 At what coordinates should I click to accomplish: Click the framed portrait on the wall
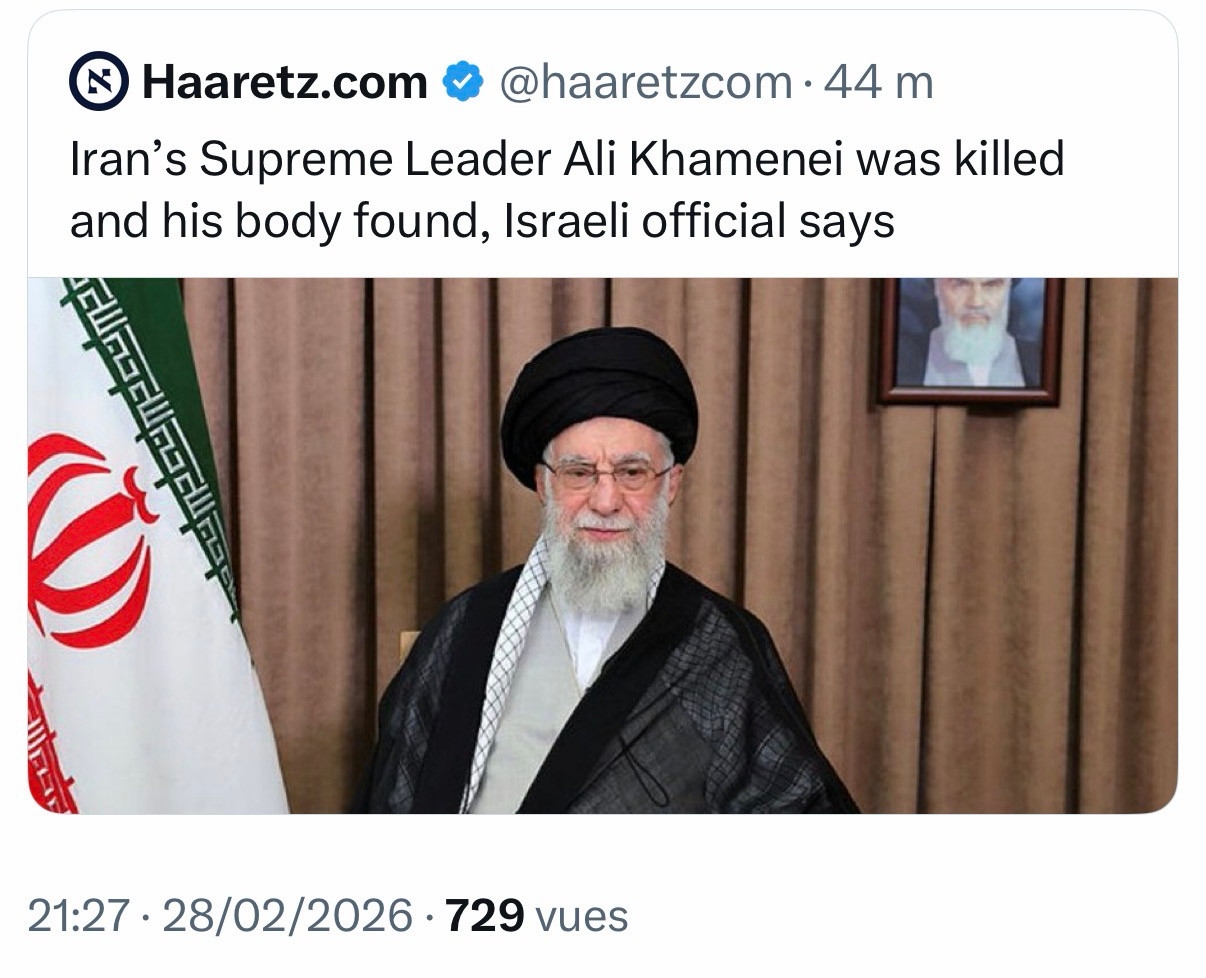tap(969, 340)
